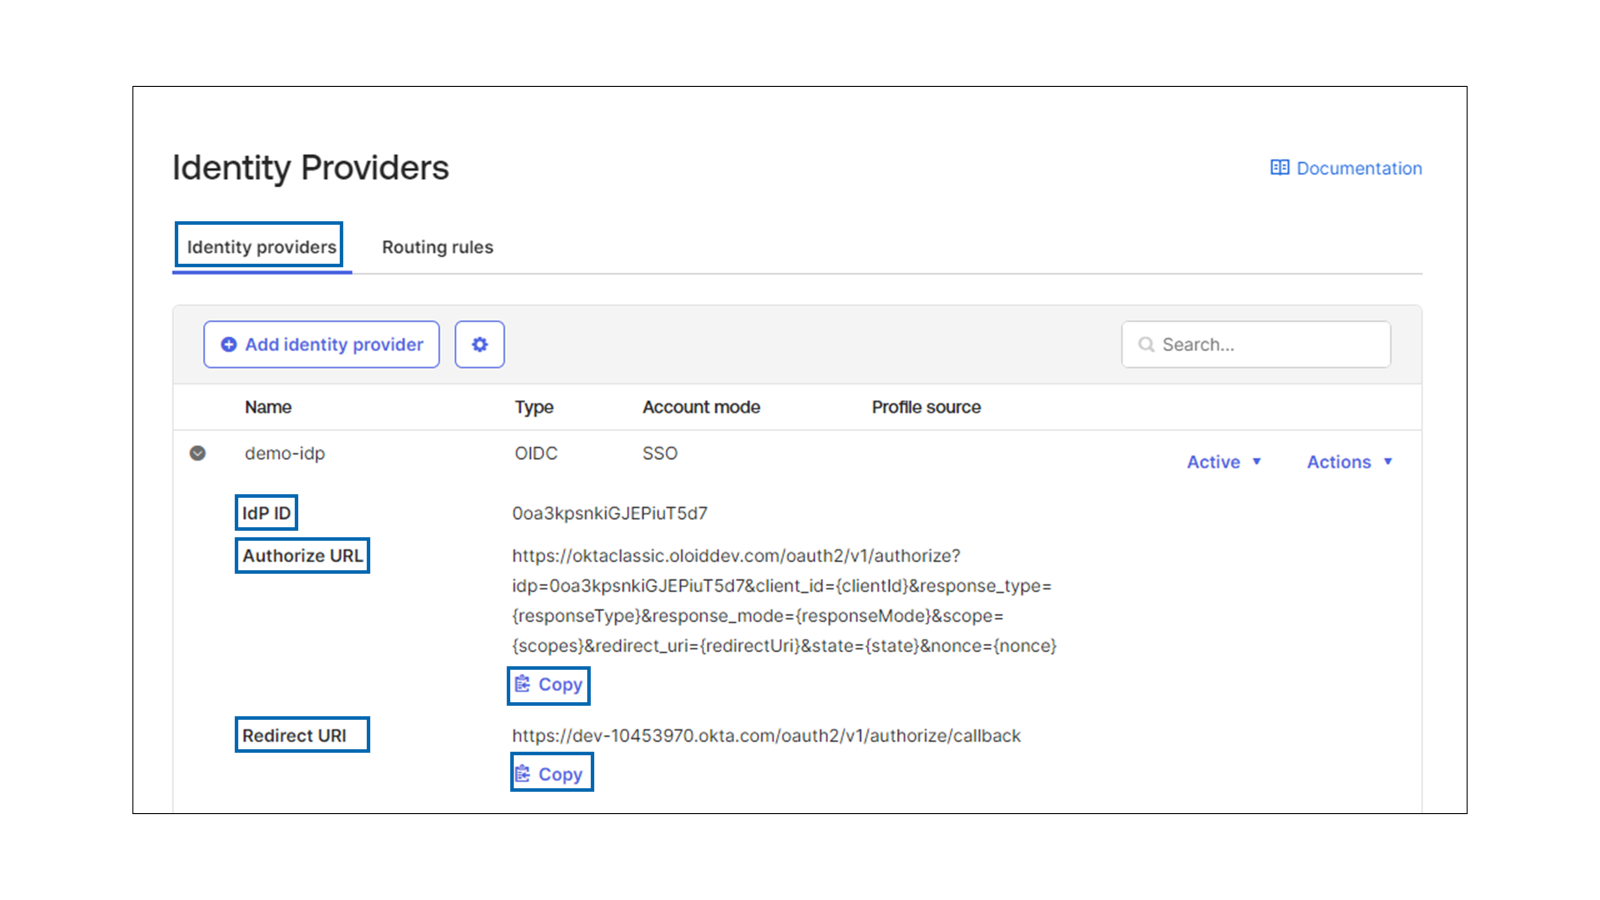Open the settings gear button

point(480,344)
